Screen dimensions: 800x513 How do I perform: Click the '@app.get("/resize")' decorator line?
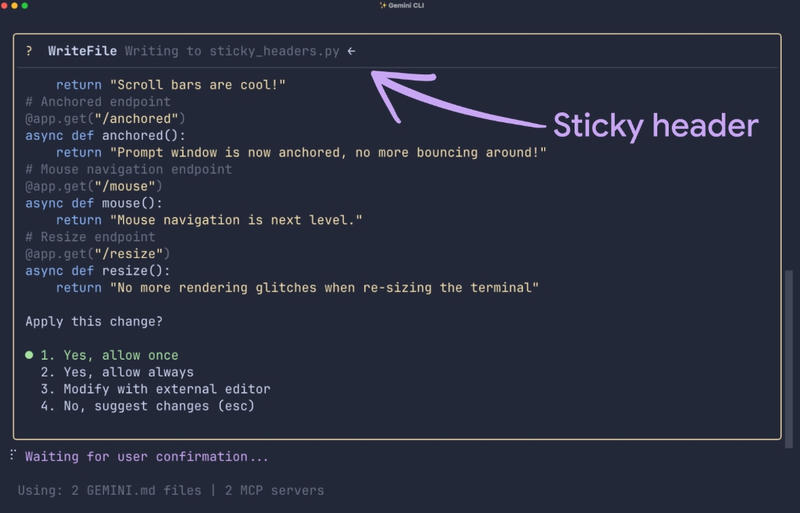tap(97, 254)
